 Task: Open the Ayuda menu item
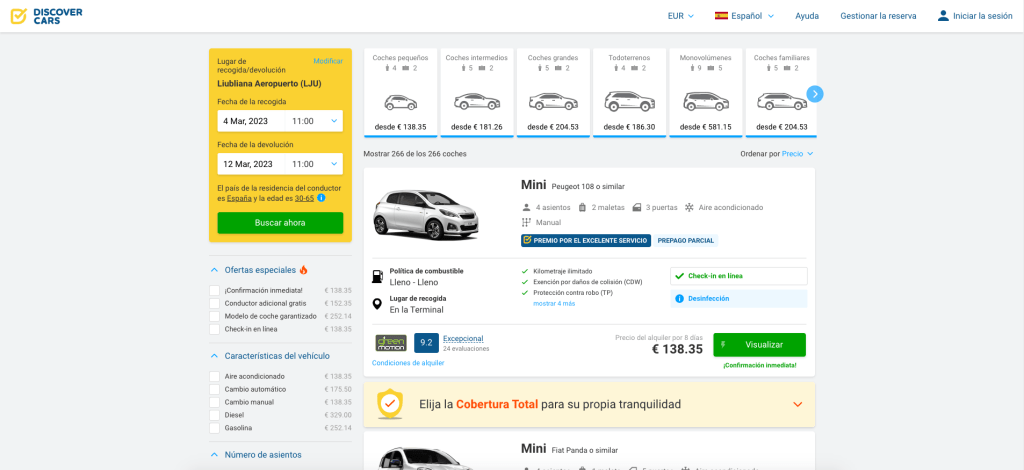(x=806, y=16)
